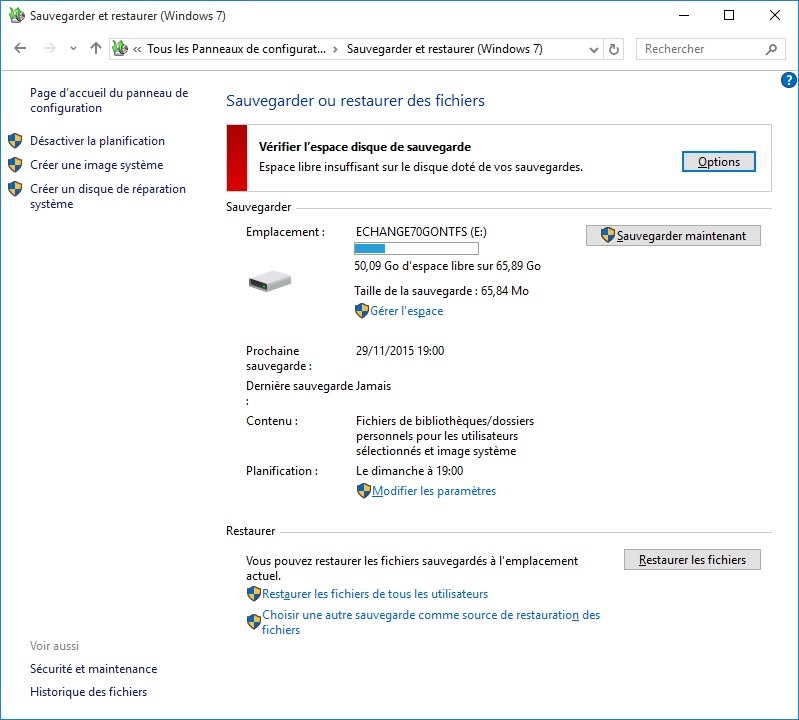Click Restaurer les fichiers button
Image resolution: width=799 pixels, height=720 pixels.
tap(692, 559)
